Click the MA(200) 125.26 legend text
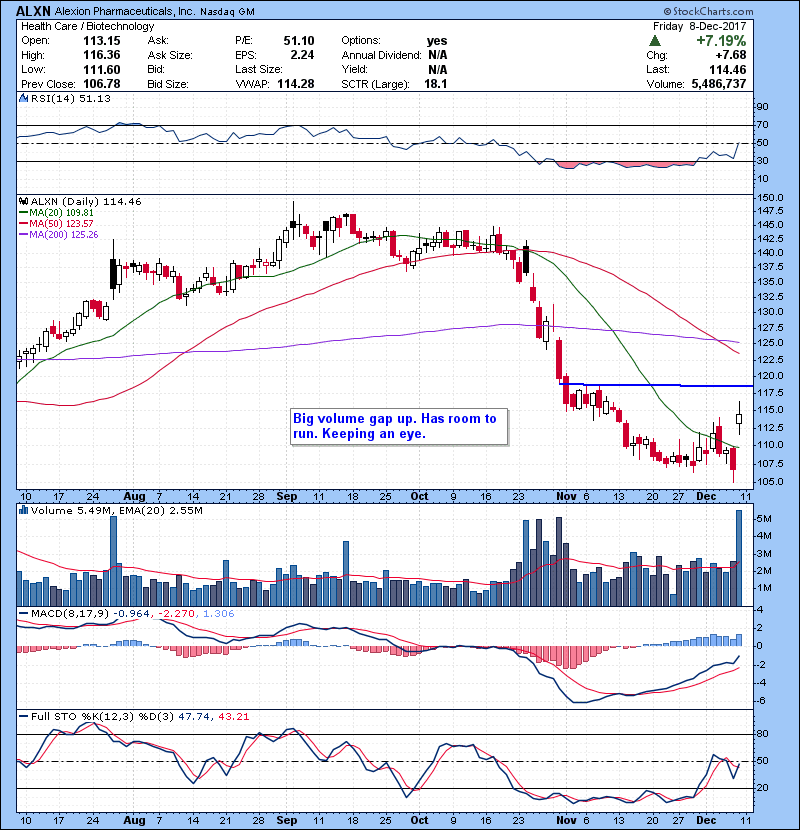Screen dimensions: 800x830 (x=64, y=234)
